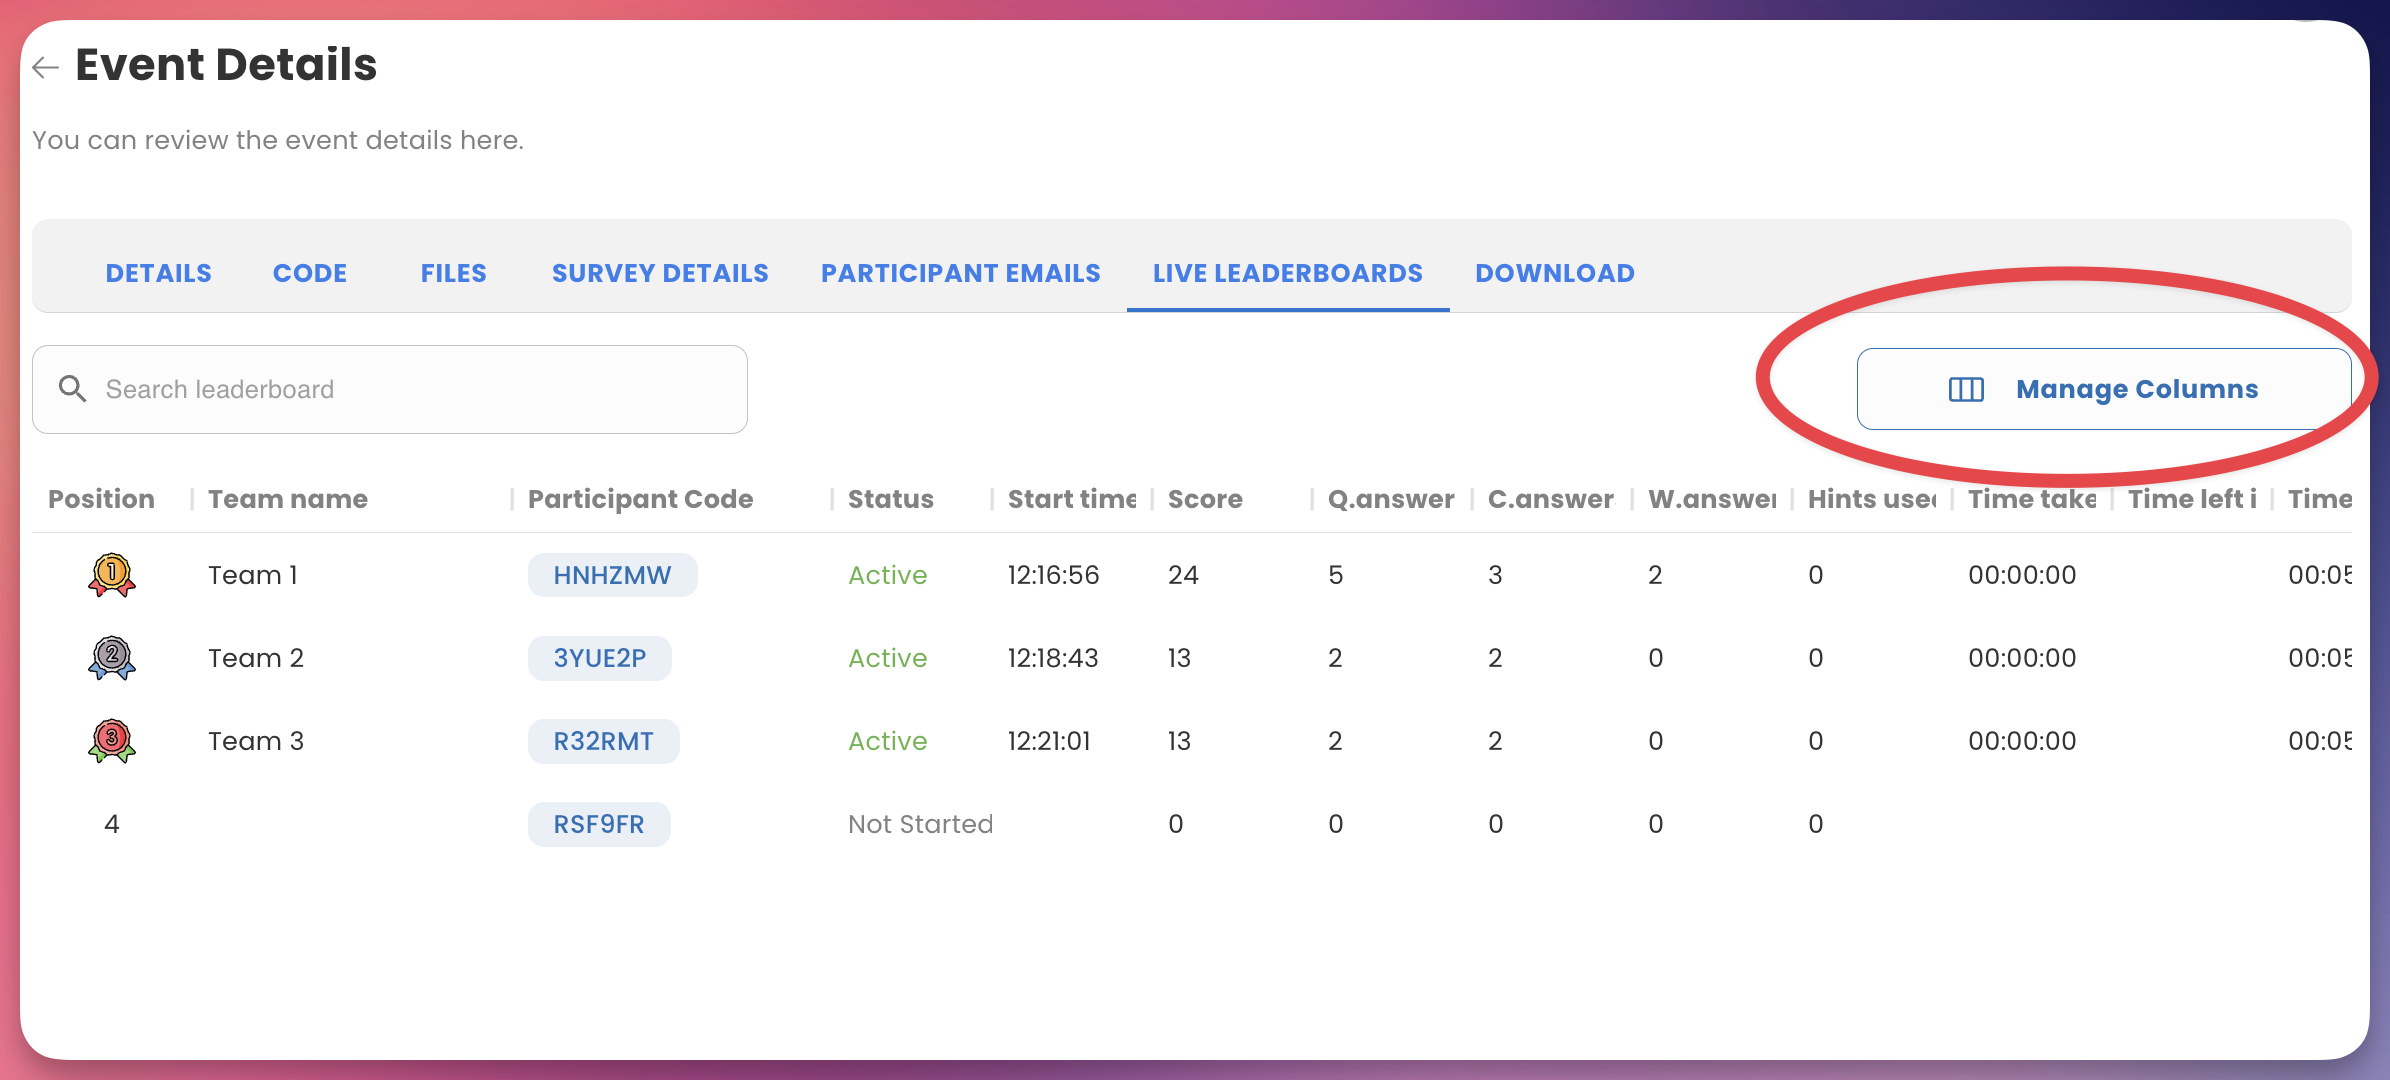
Task: Click the red third place medal icon
Action: point(112,741)
